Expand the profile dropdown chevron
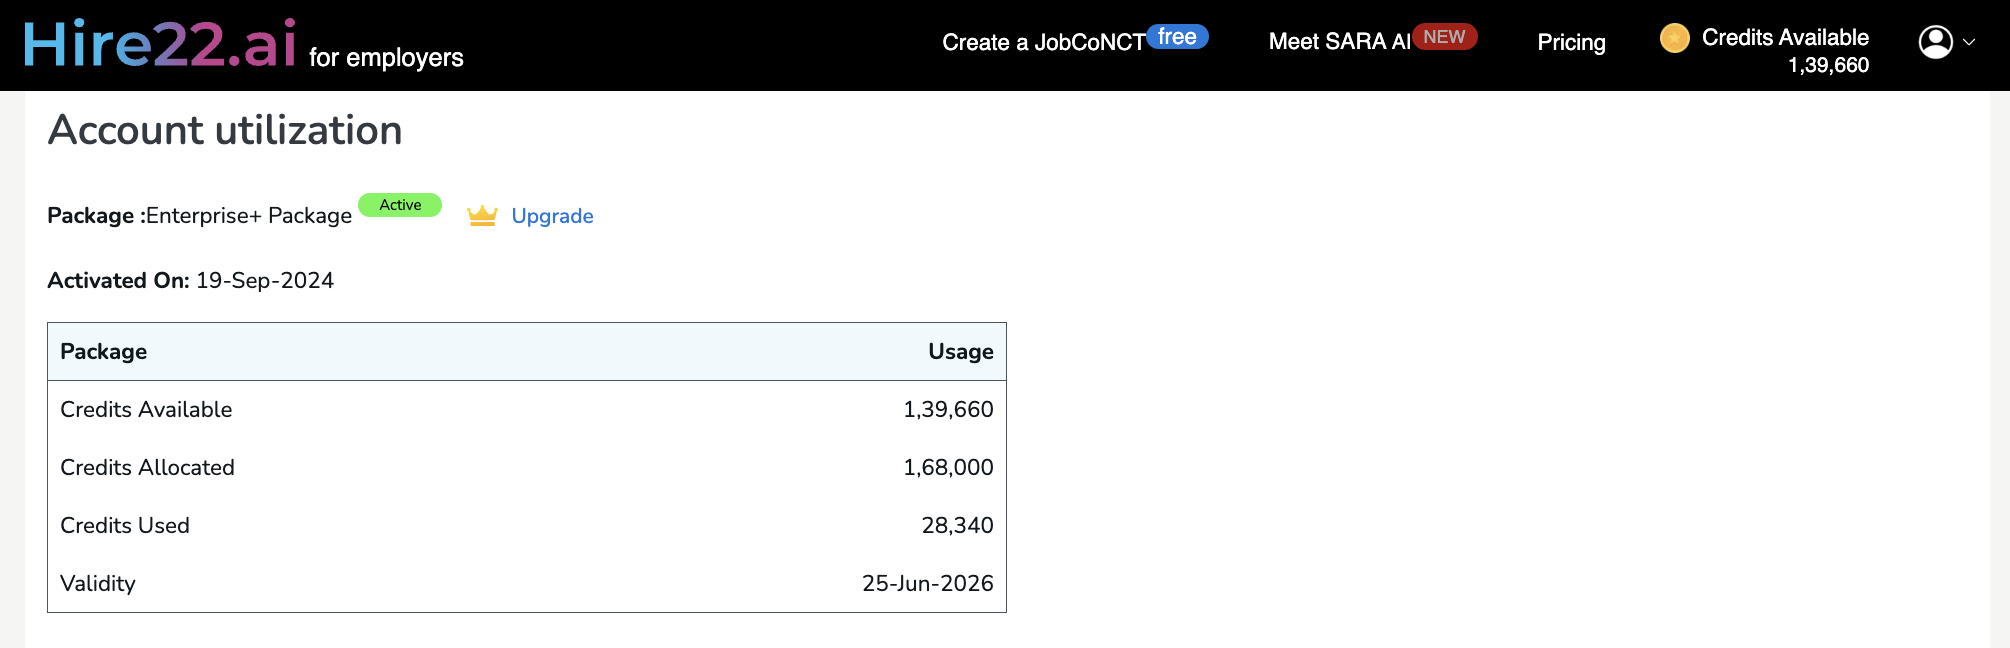 pos(1969,43)
